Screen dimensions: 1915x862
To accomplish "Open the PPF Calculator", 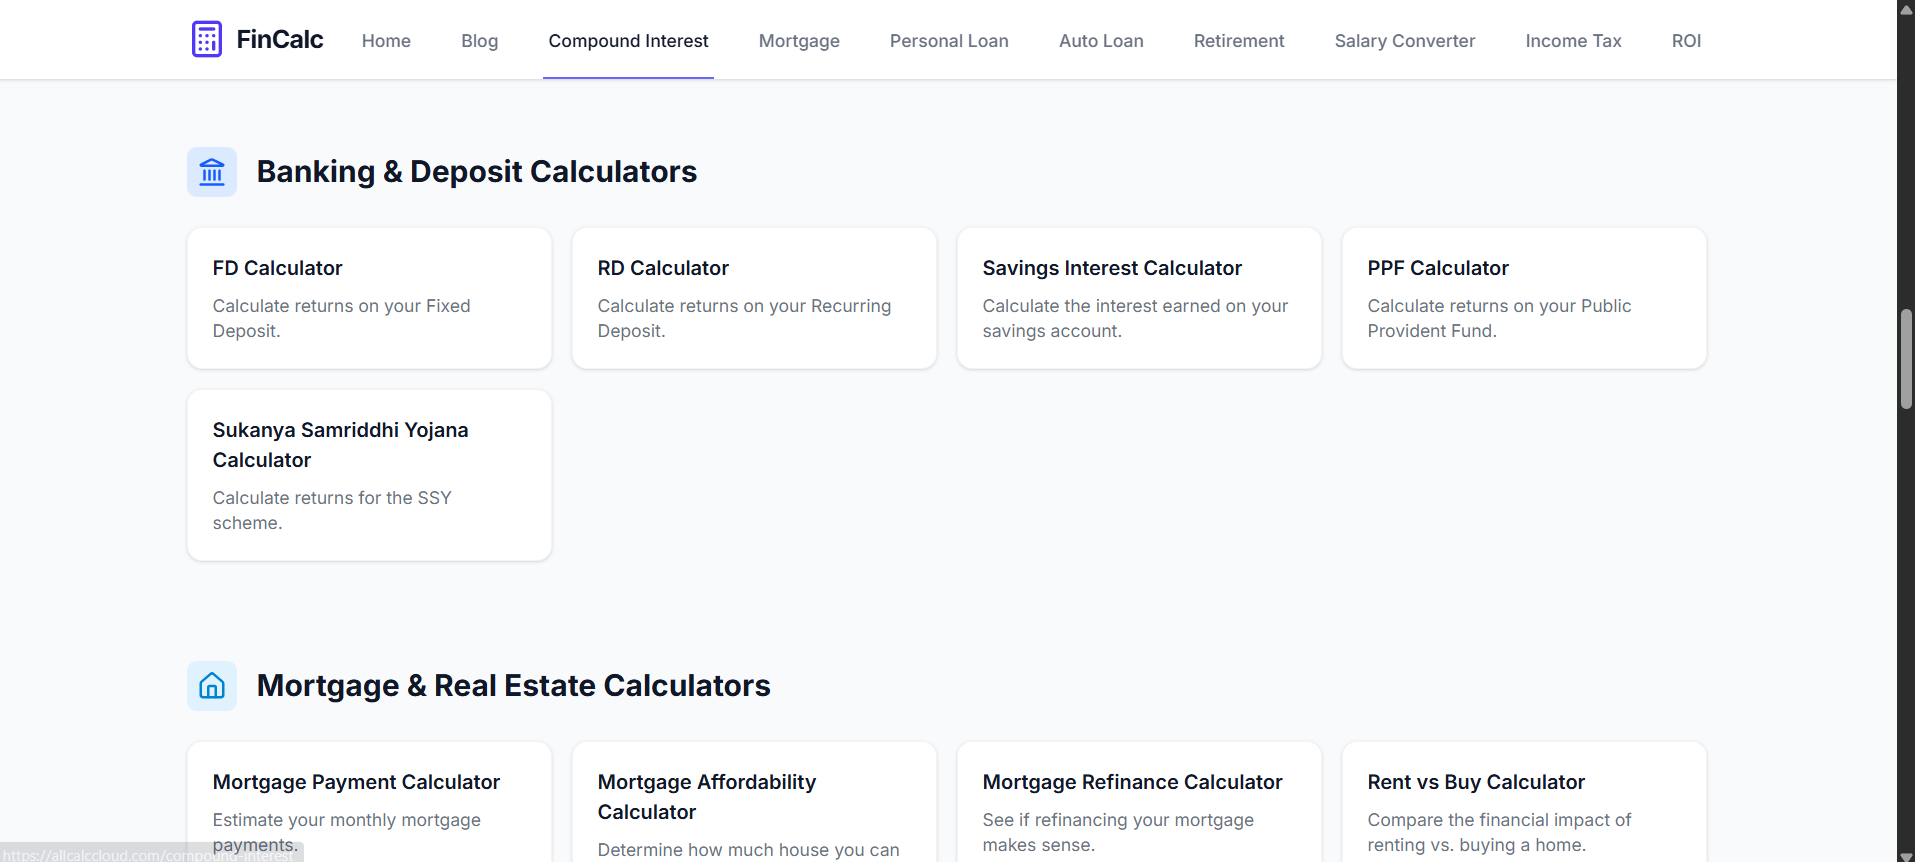I will tap(1523, 297).
